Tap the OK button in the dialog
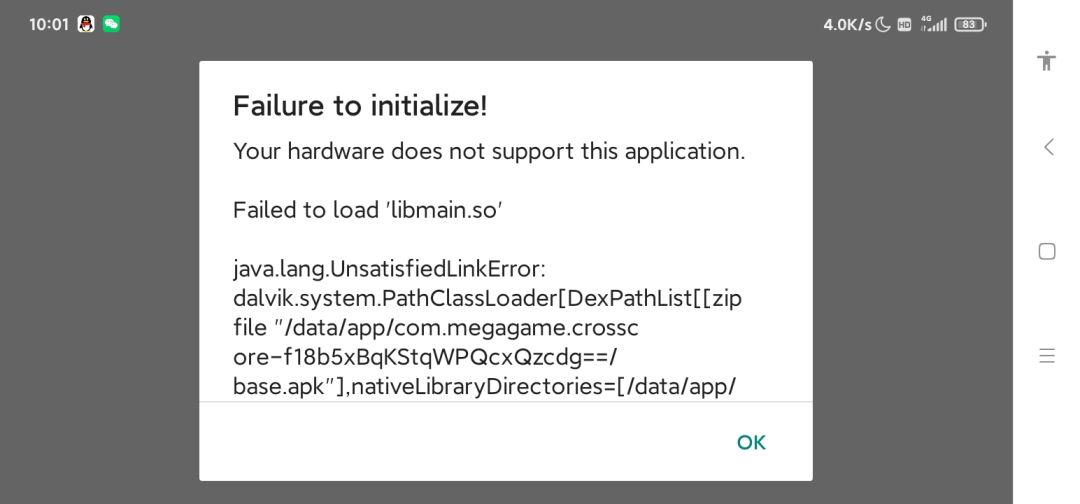This screenshot has height=504, width=1080. 751,442
